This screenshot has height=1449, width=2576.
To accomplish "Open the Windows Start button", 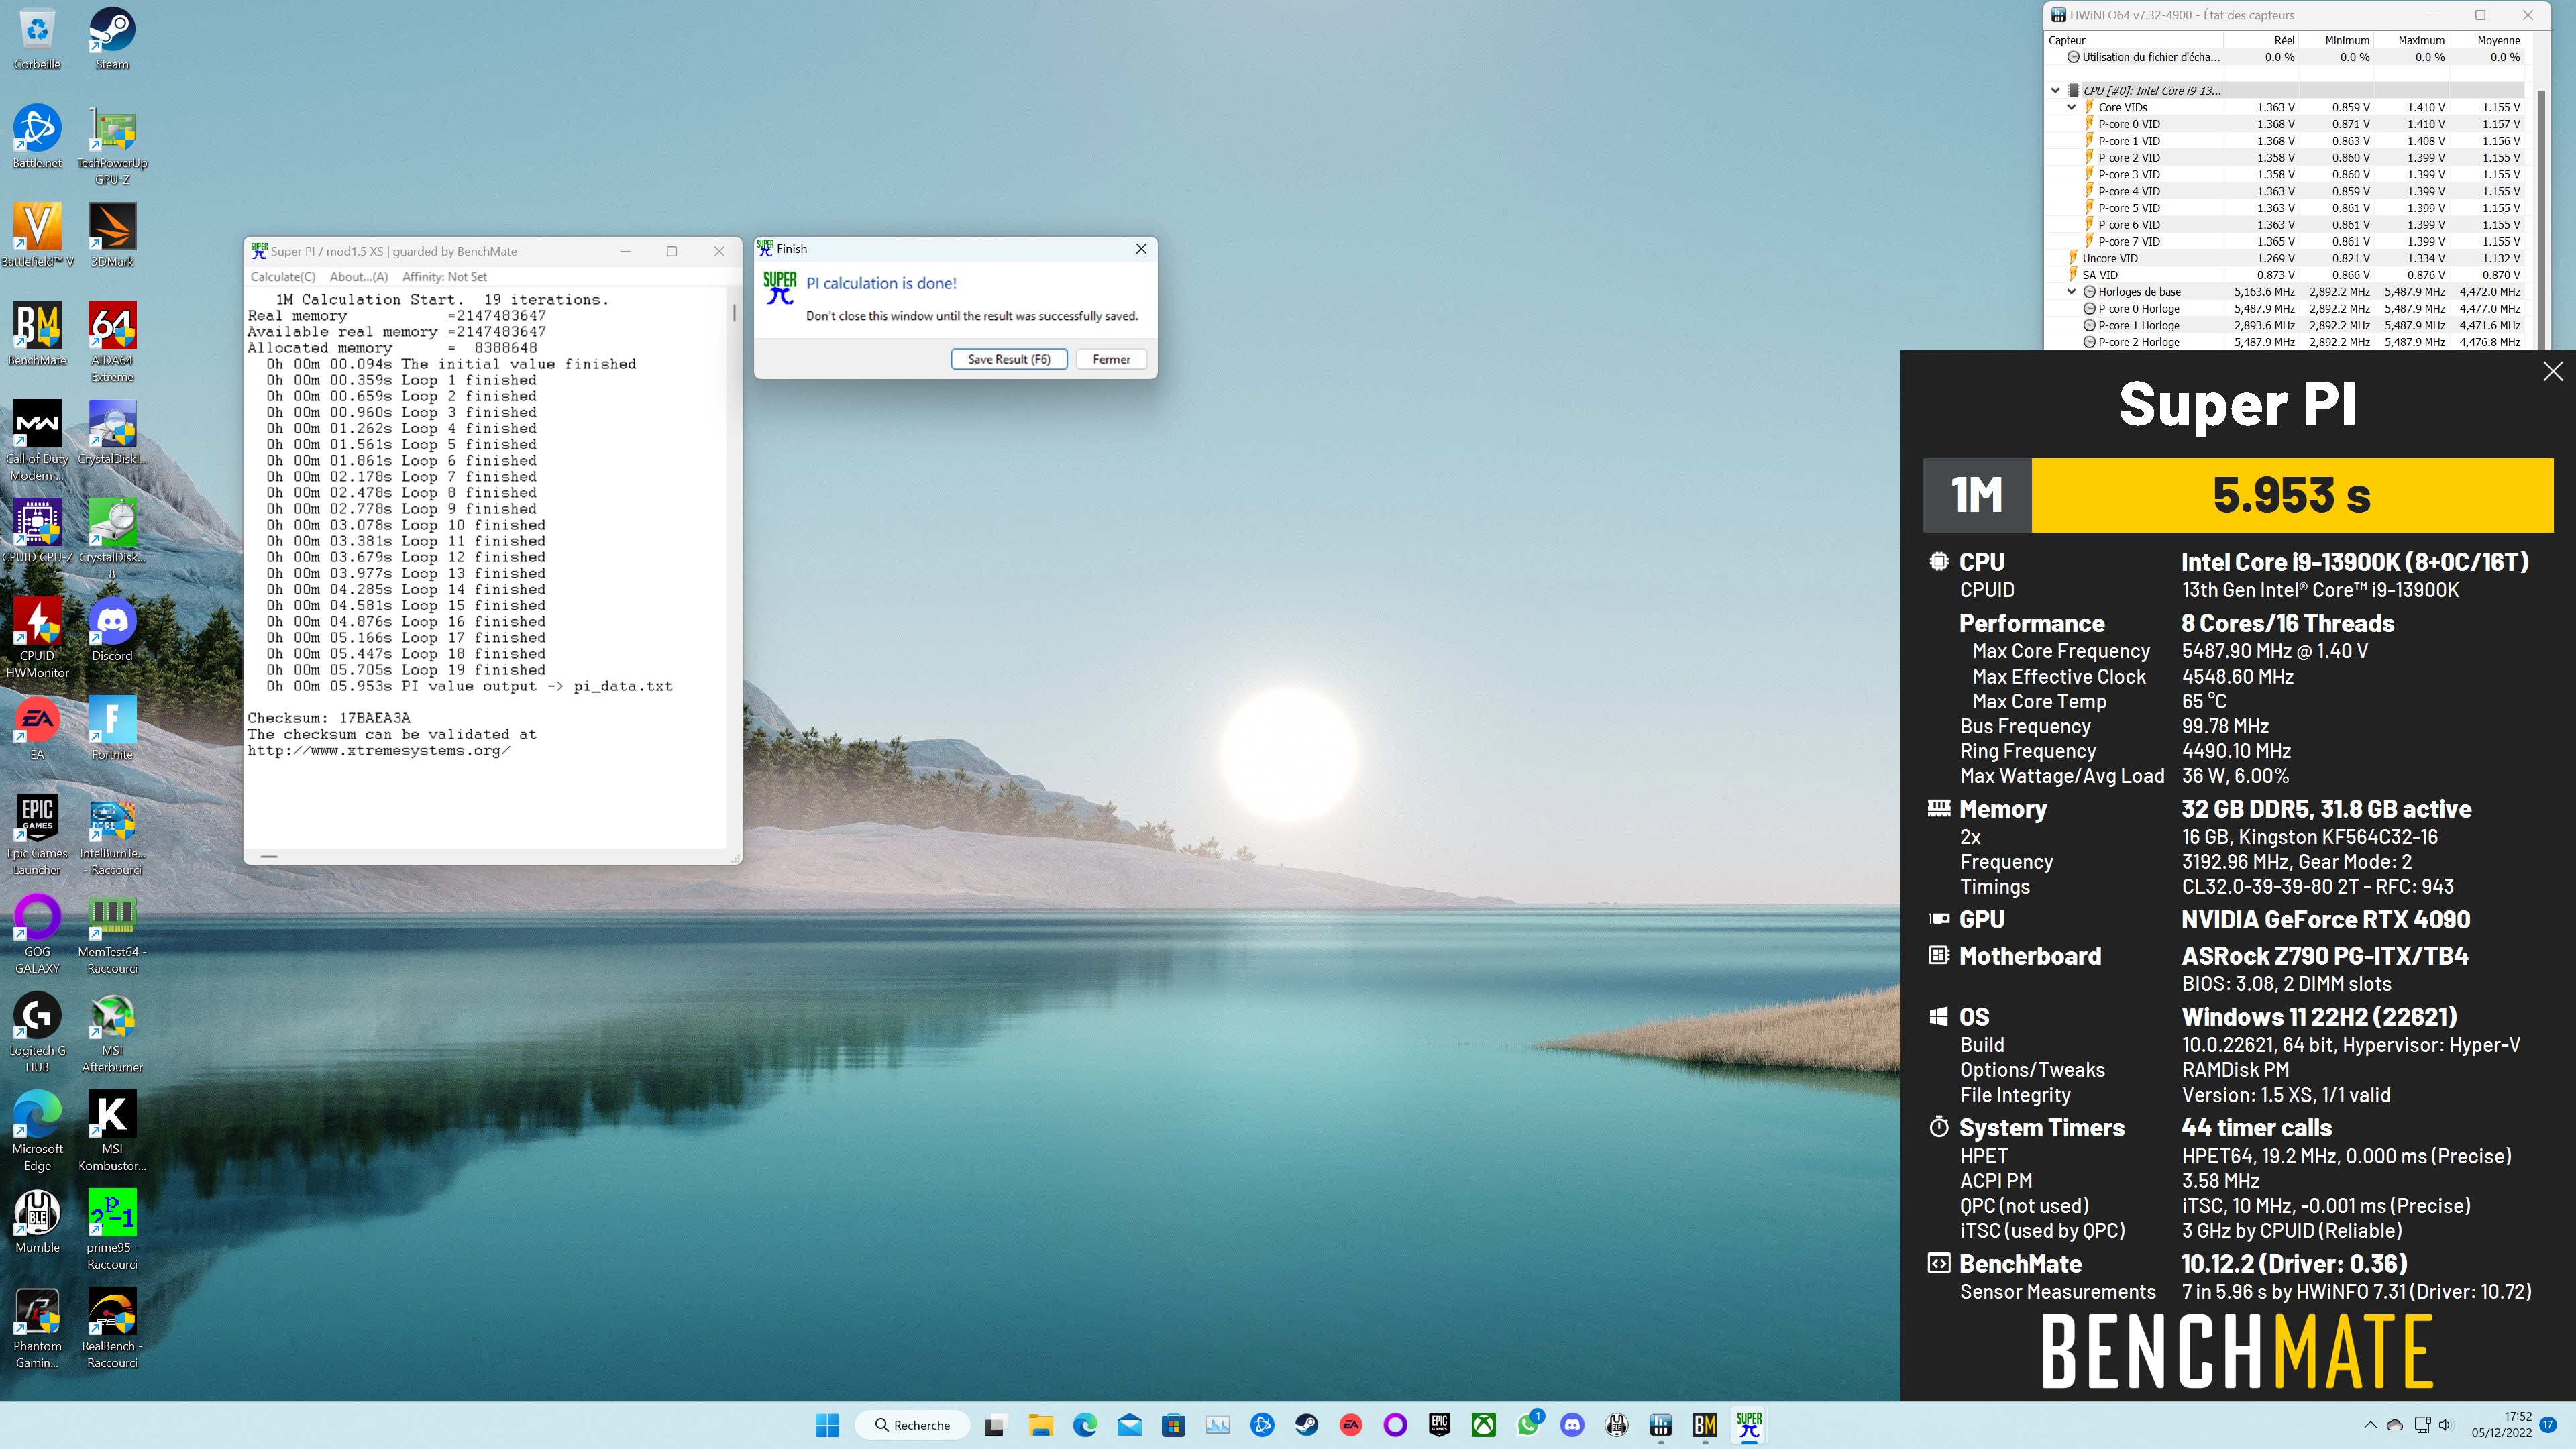I will [x=827, y=1425].
